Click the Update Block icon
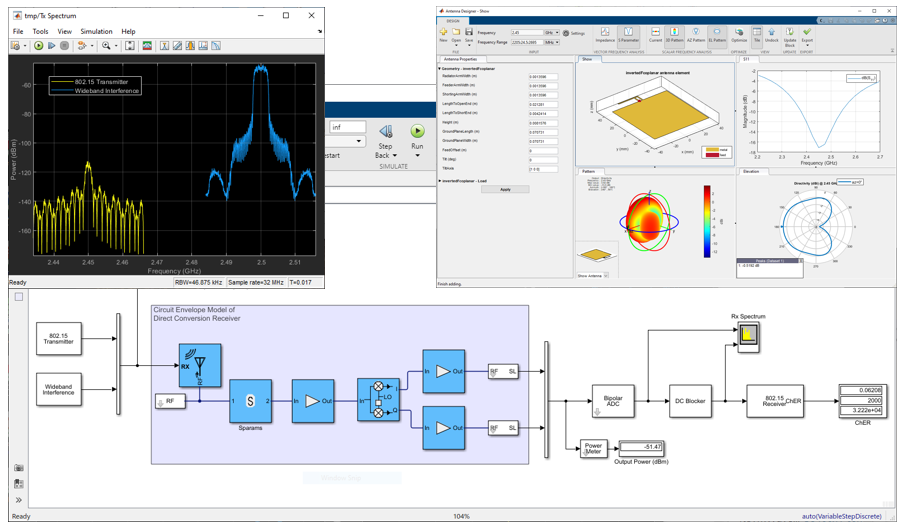Viewport: 904px width, 530px height. click(790, 36)
